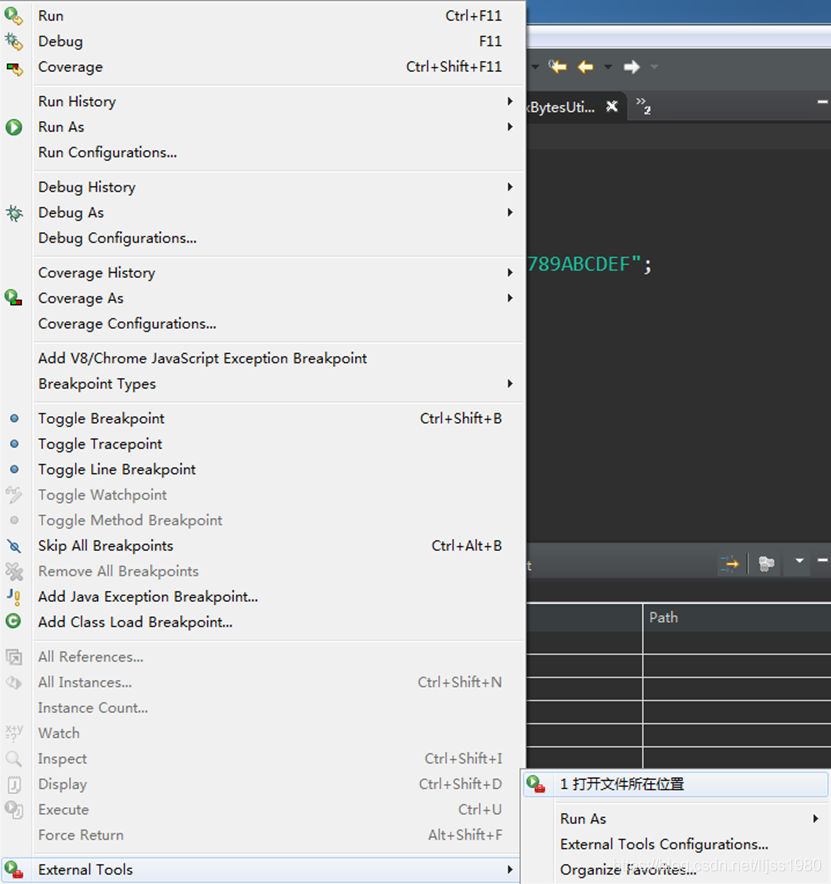Click the gray icon in bottom panel toolbar
Image resolution: width=831 pixels, height=884 pixels.
tap(766, 563)
